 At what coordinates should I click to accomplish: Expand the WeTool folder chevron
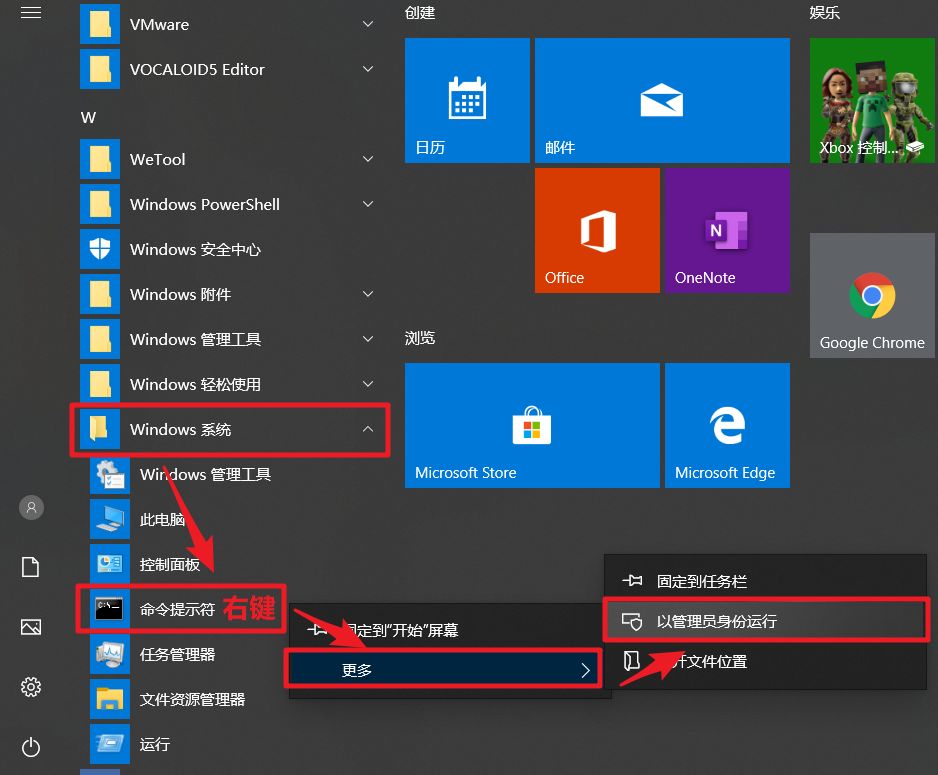point(368,159)
